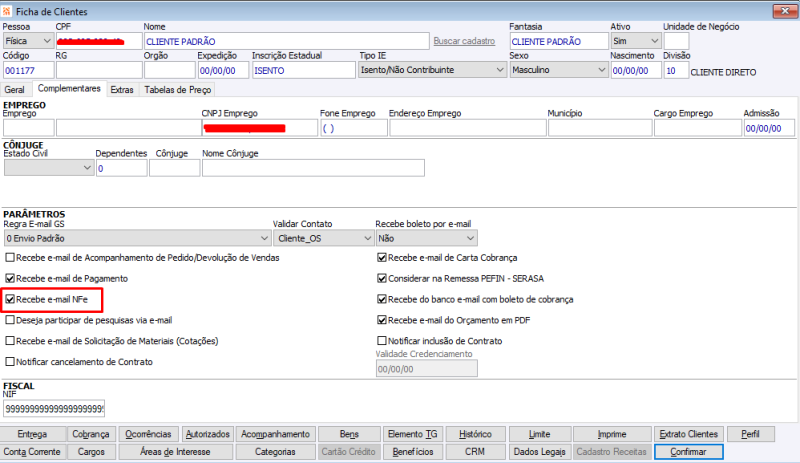Enable Deseja participar de pesquisas via e-mail
Image resolution: width=800 pixels, height=463 pixels.
click(10, 320)
